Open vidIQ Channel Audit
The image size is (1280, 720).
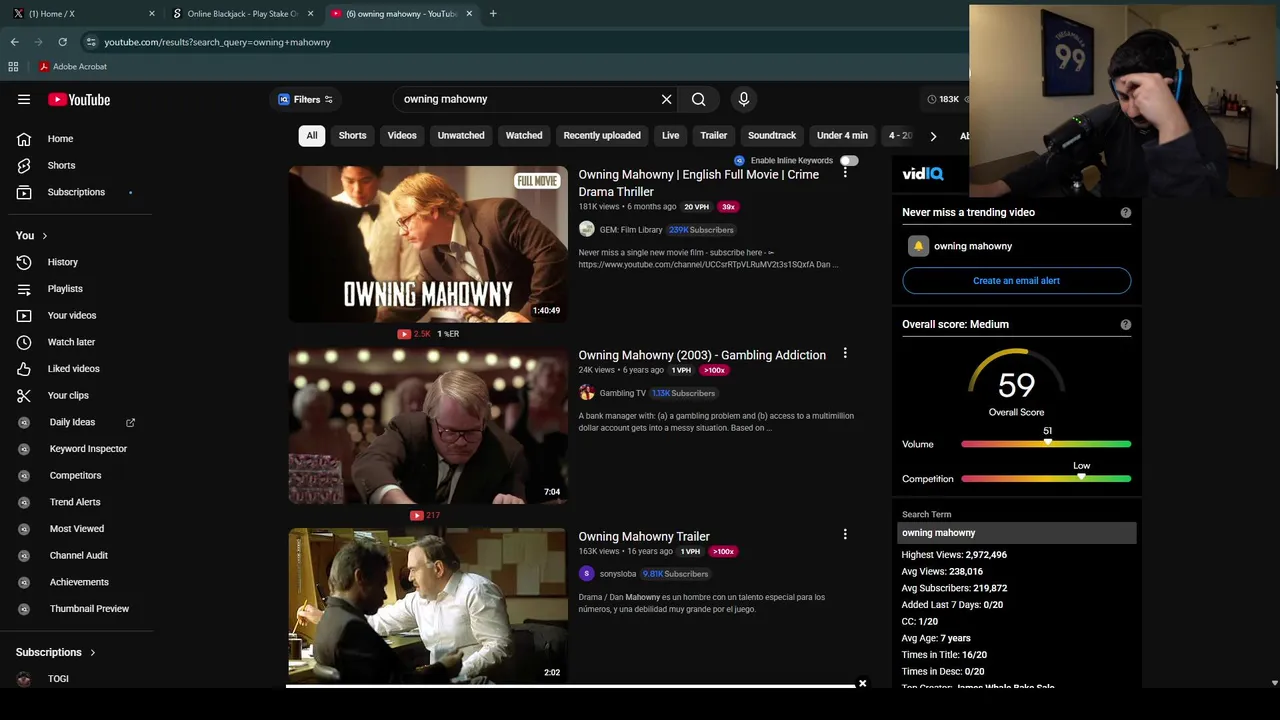point(76,555)
